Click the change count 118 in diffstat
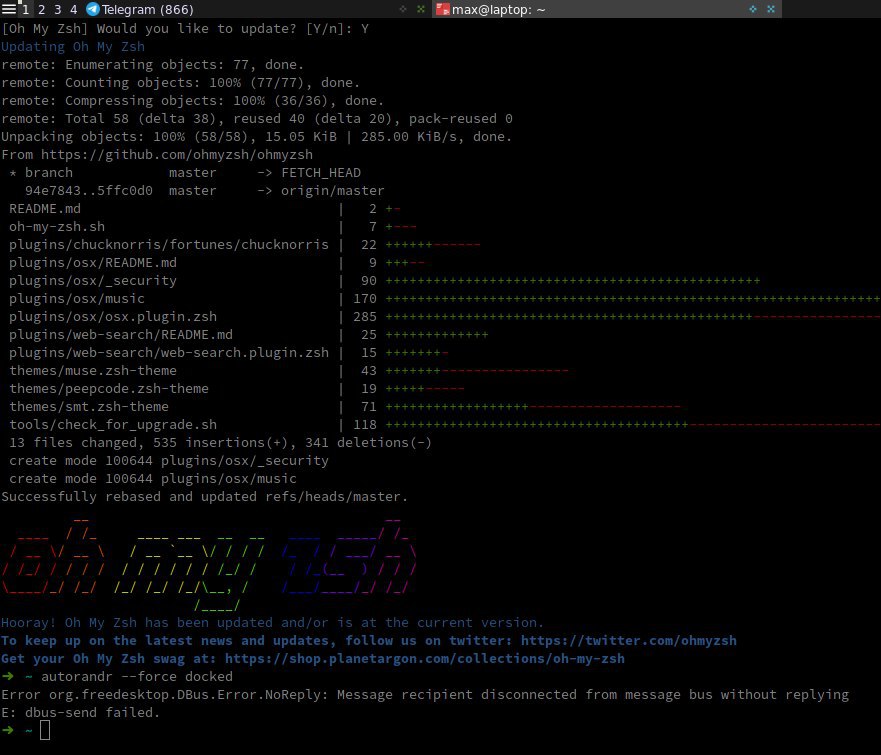The width and height of the screenshot is (881, 755). tap(365, 424)
